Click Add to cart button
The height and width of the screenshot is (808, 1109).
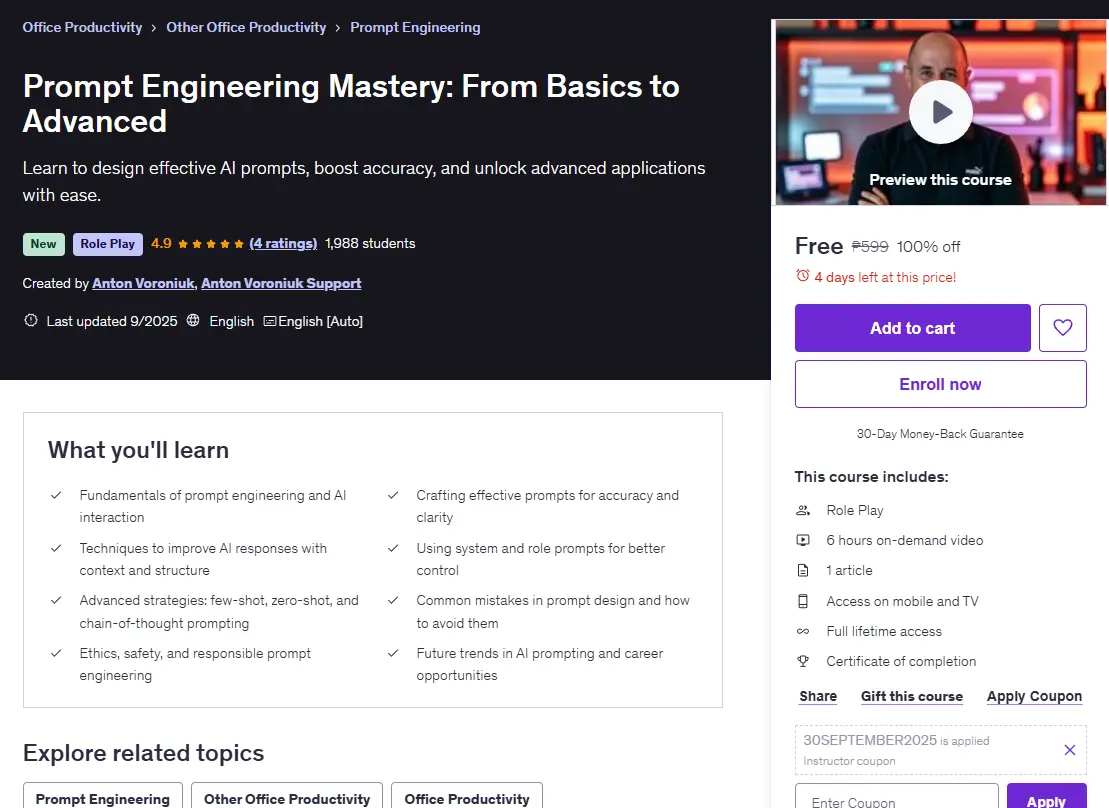[912, 328]
